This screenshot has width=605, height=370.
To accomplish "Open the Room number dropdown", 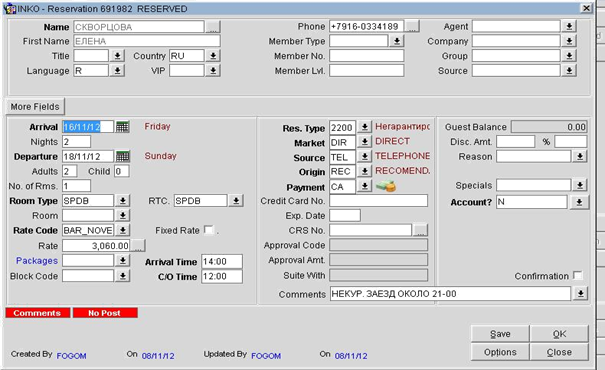I will click(x=123, y=215).
